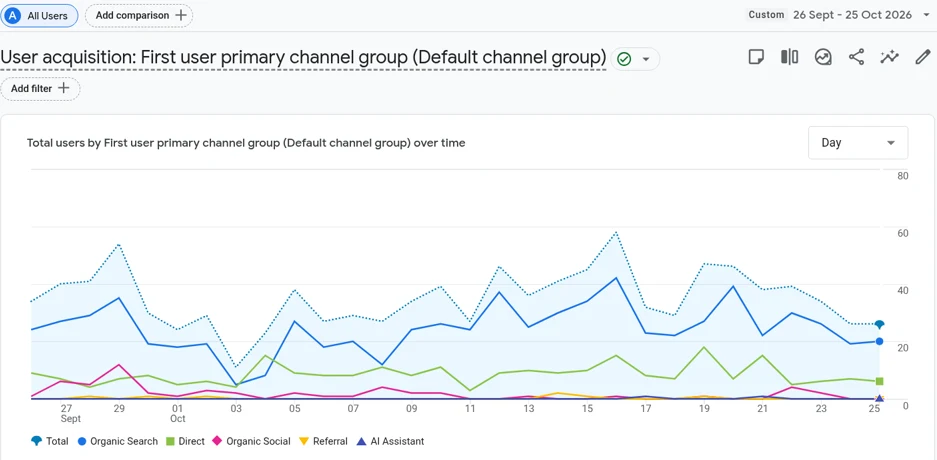Screen dimensions: 937x460
Task: Click the Share this report icon
Action: click(x=856, y=57)
